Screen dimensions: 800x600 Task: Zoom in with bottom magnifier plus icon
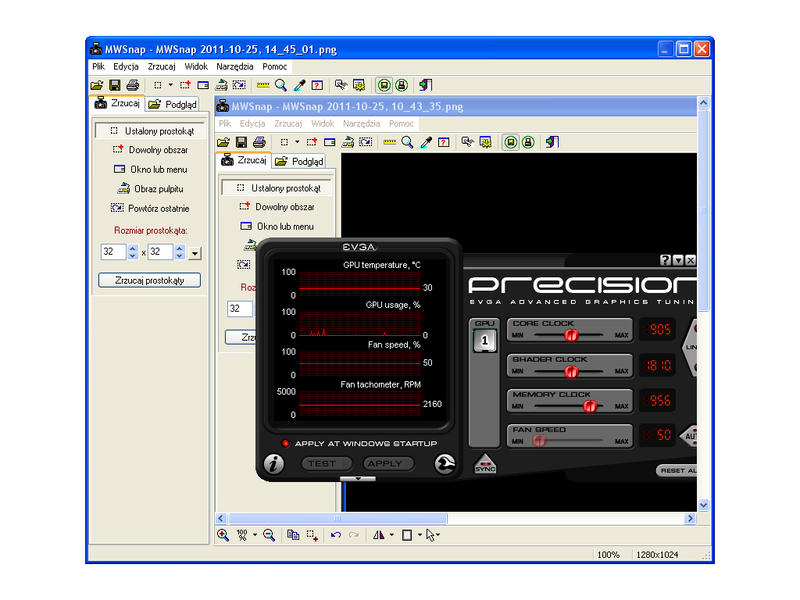click(223, 535)
